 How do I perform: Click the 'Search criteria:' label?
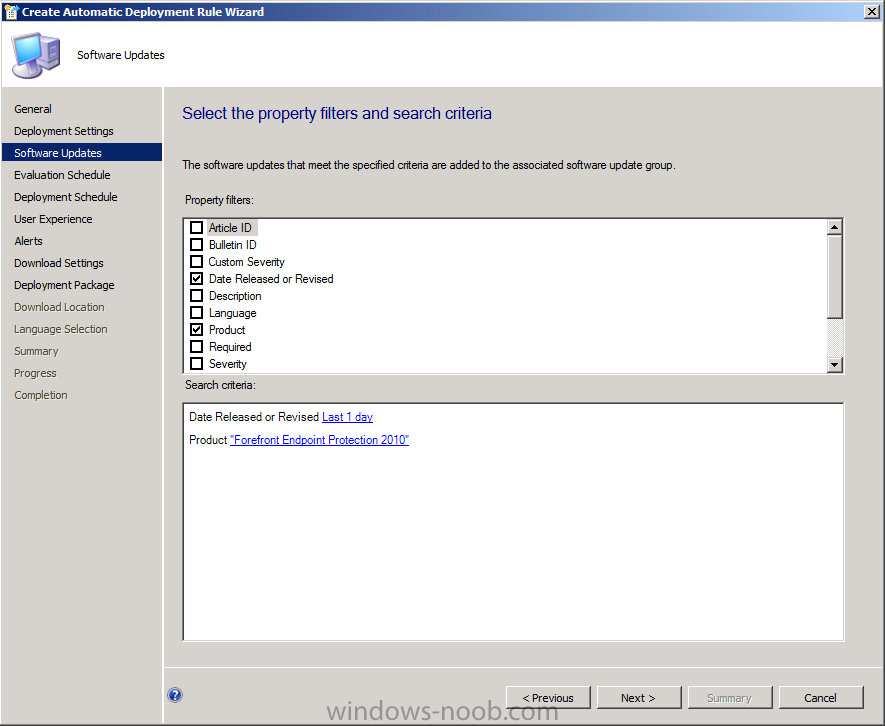point(220,385)
